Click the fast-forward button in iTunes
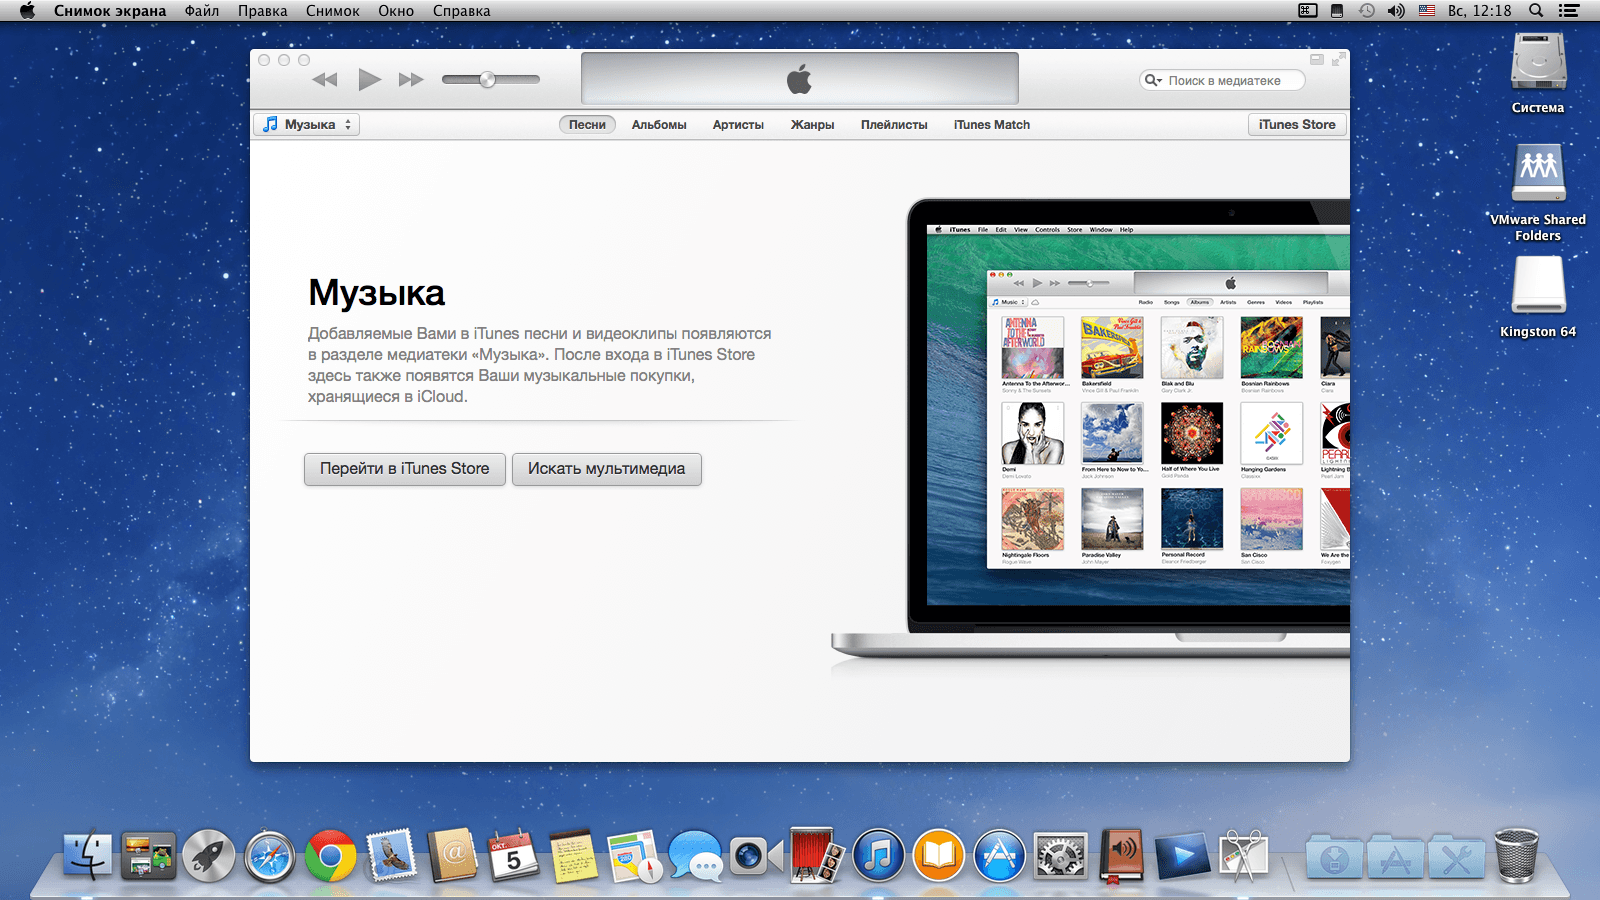Image resolution: width=1600 pixels, height=900 pixels. [x=411, y=80]
